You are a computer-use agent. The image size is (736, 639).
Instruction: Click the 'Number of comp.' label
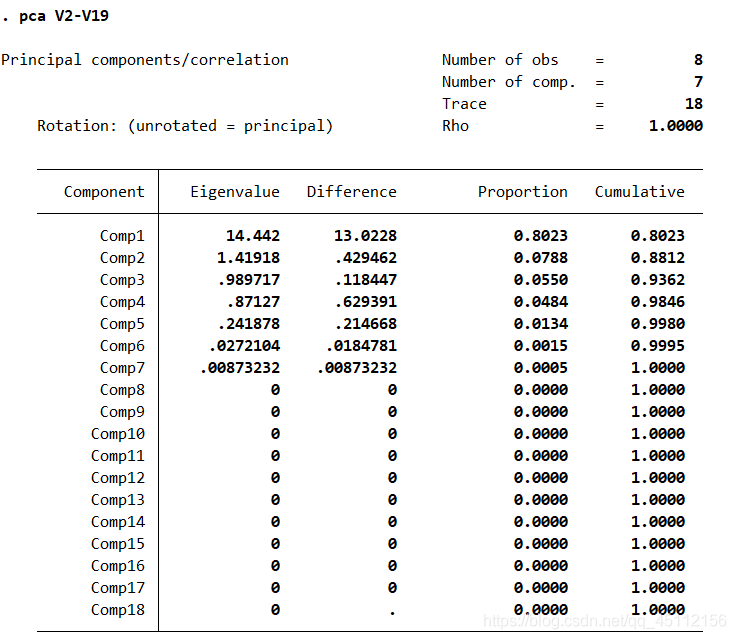pyautogui.click(x=509, y=82)
